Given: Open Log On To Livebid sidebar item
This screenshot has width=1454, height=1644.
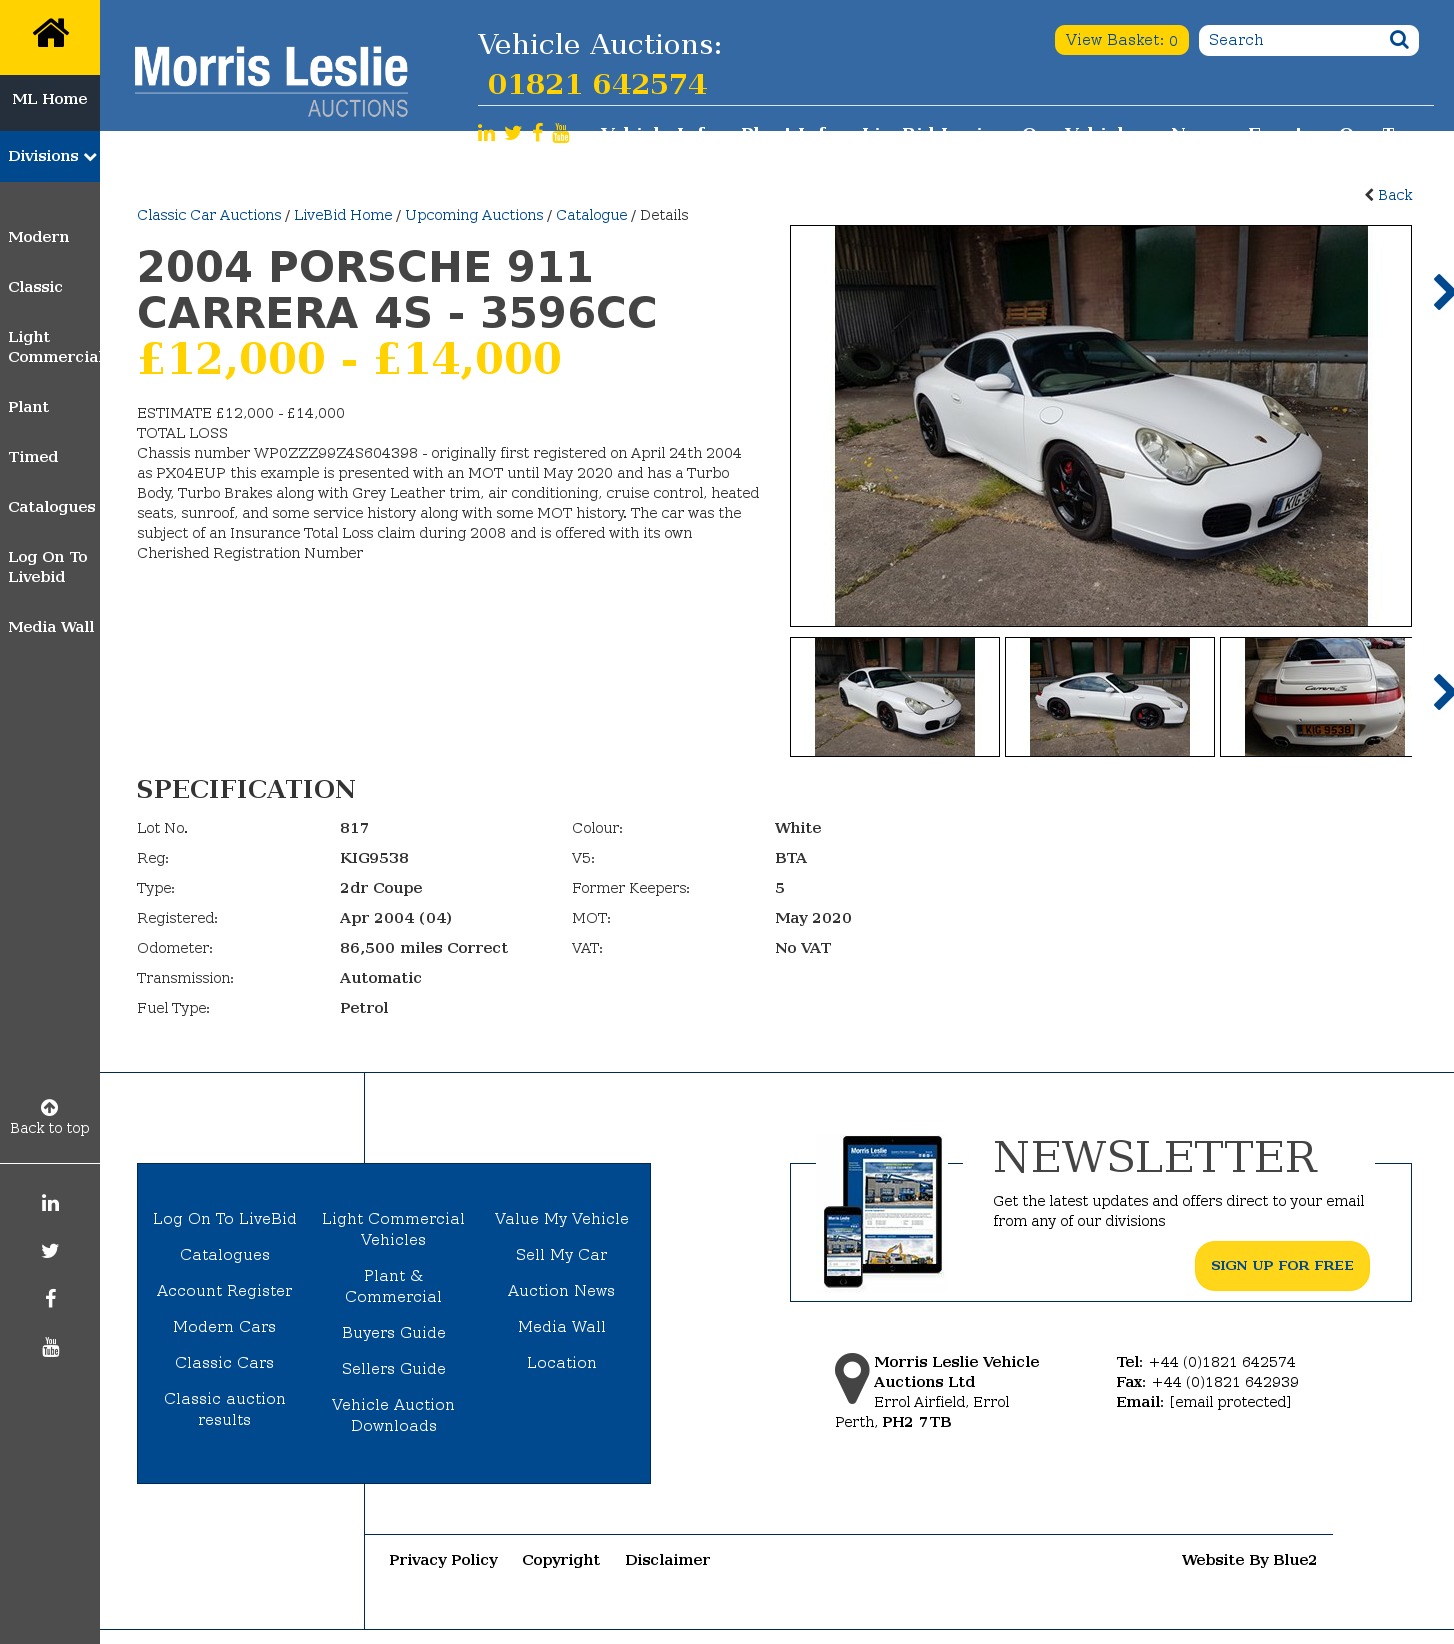Looking at the screenshot, I should tap(48, 567).
